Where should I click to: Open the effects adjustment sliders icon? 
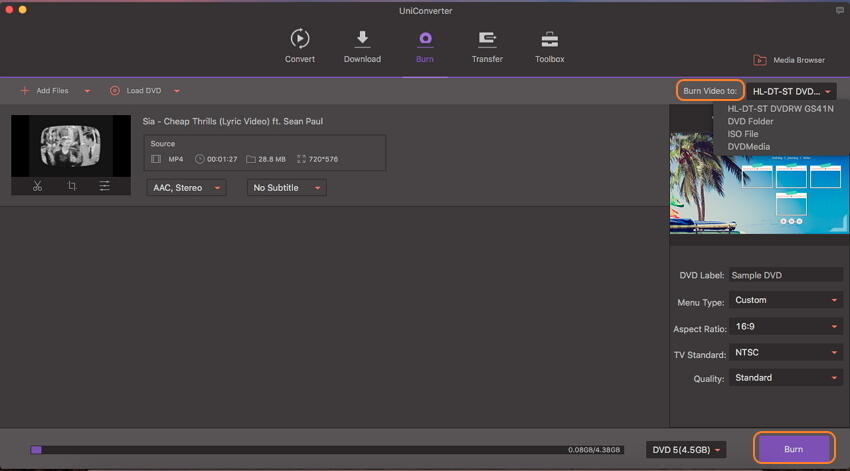pyautogui.click(x=105, y=186)
